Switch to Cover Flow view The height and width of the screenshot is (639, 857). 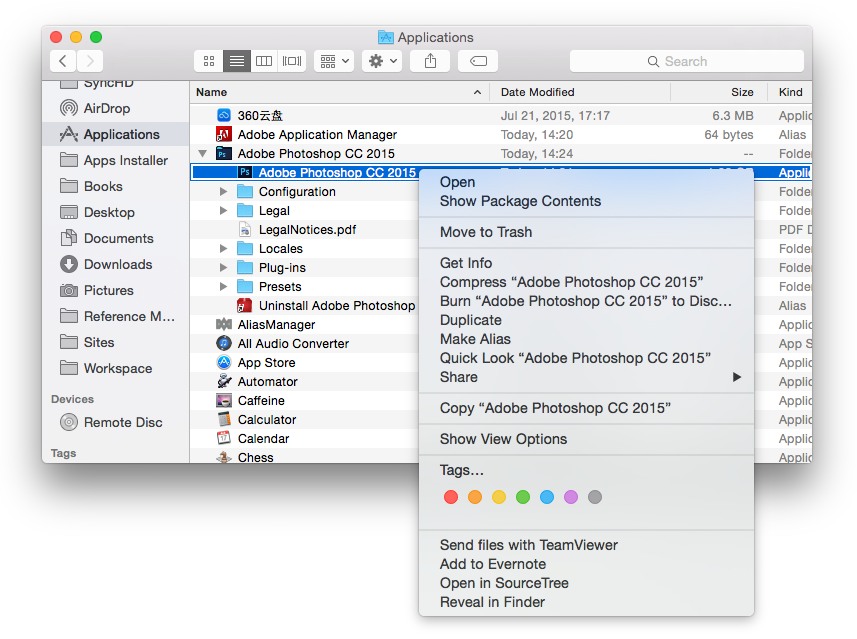pos(292,61)
